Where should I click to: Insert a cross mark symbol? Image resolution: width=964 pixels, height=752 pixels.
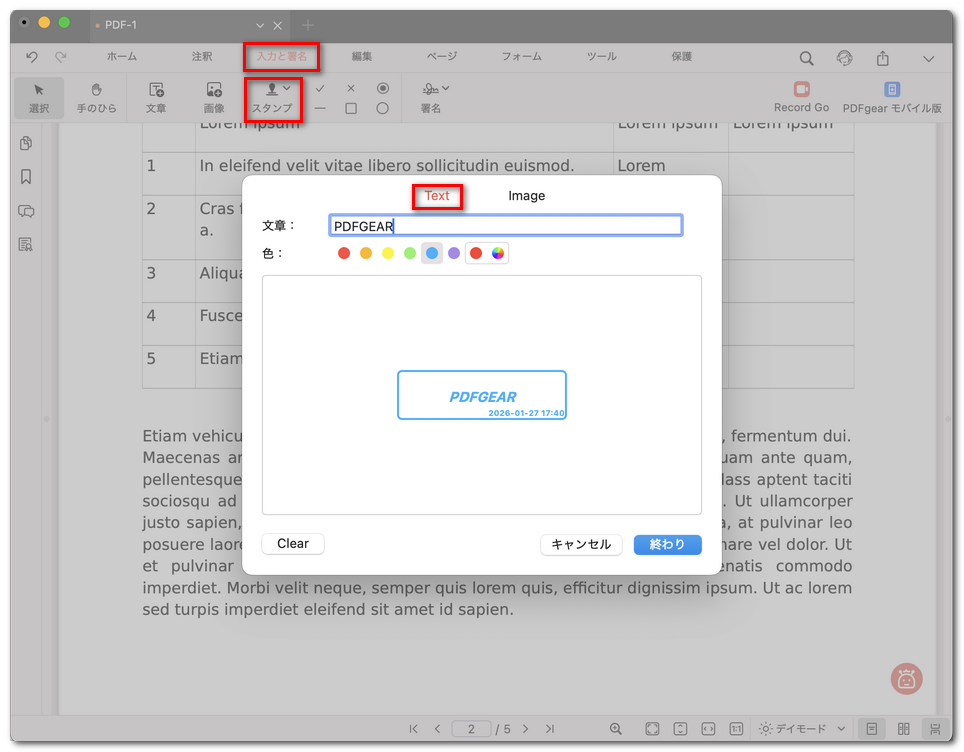click(x=351, y=89)
